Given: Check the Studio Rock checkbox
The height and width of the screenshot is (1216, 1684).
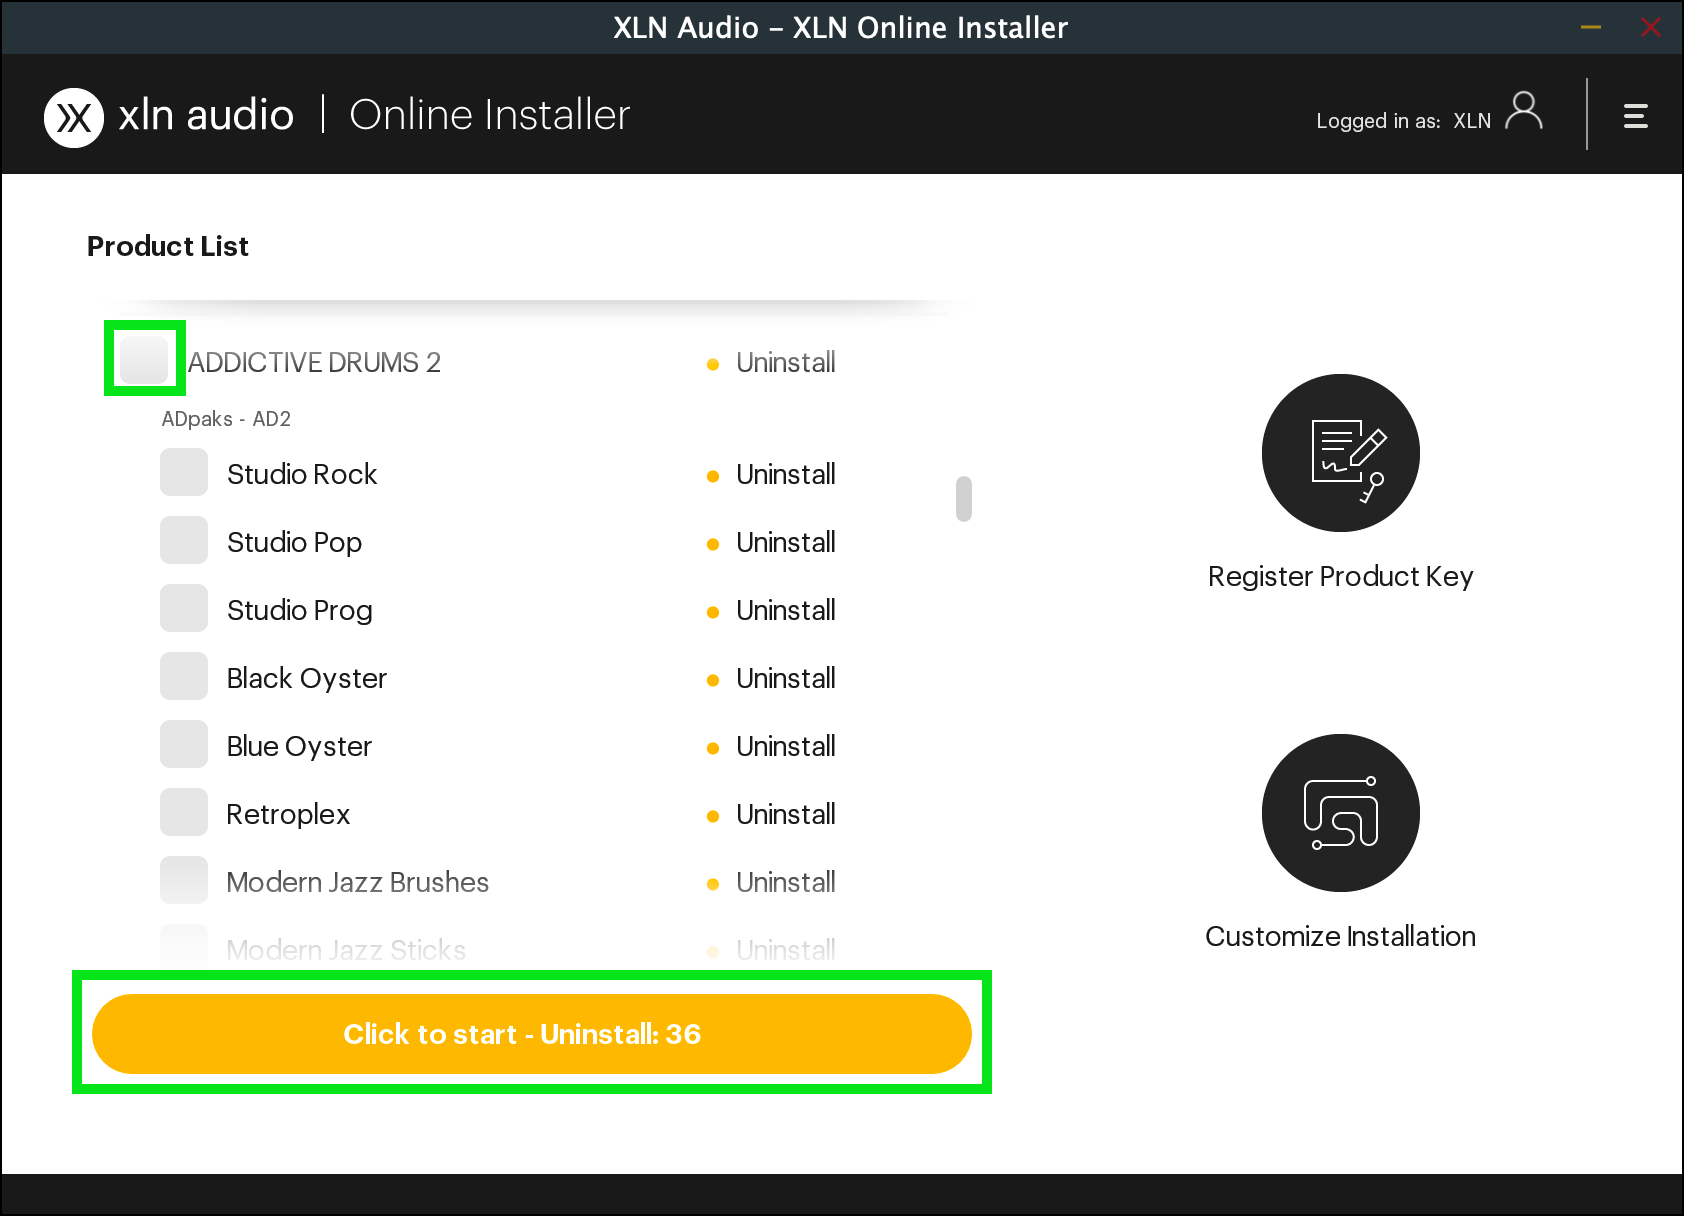Looking at the screenshot, I should [x=184, y=472].
